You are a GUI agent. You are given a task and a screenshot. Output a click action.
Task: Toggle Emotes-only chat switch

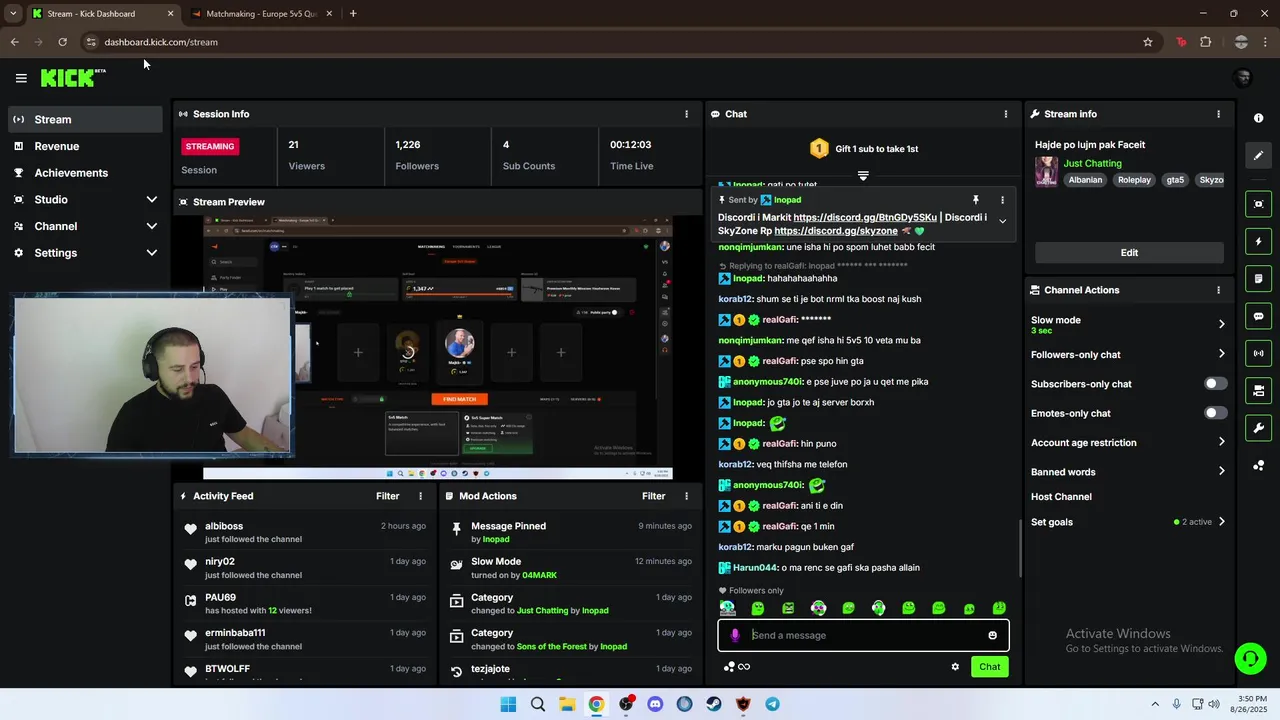[x=1215, y=413]
